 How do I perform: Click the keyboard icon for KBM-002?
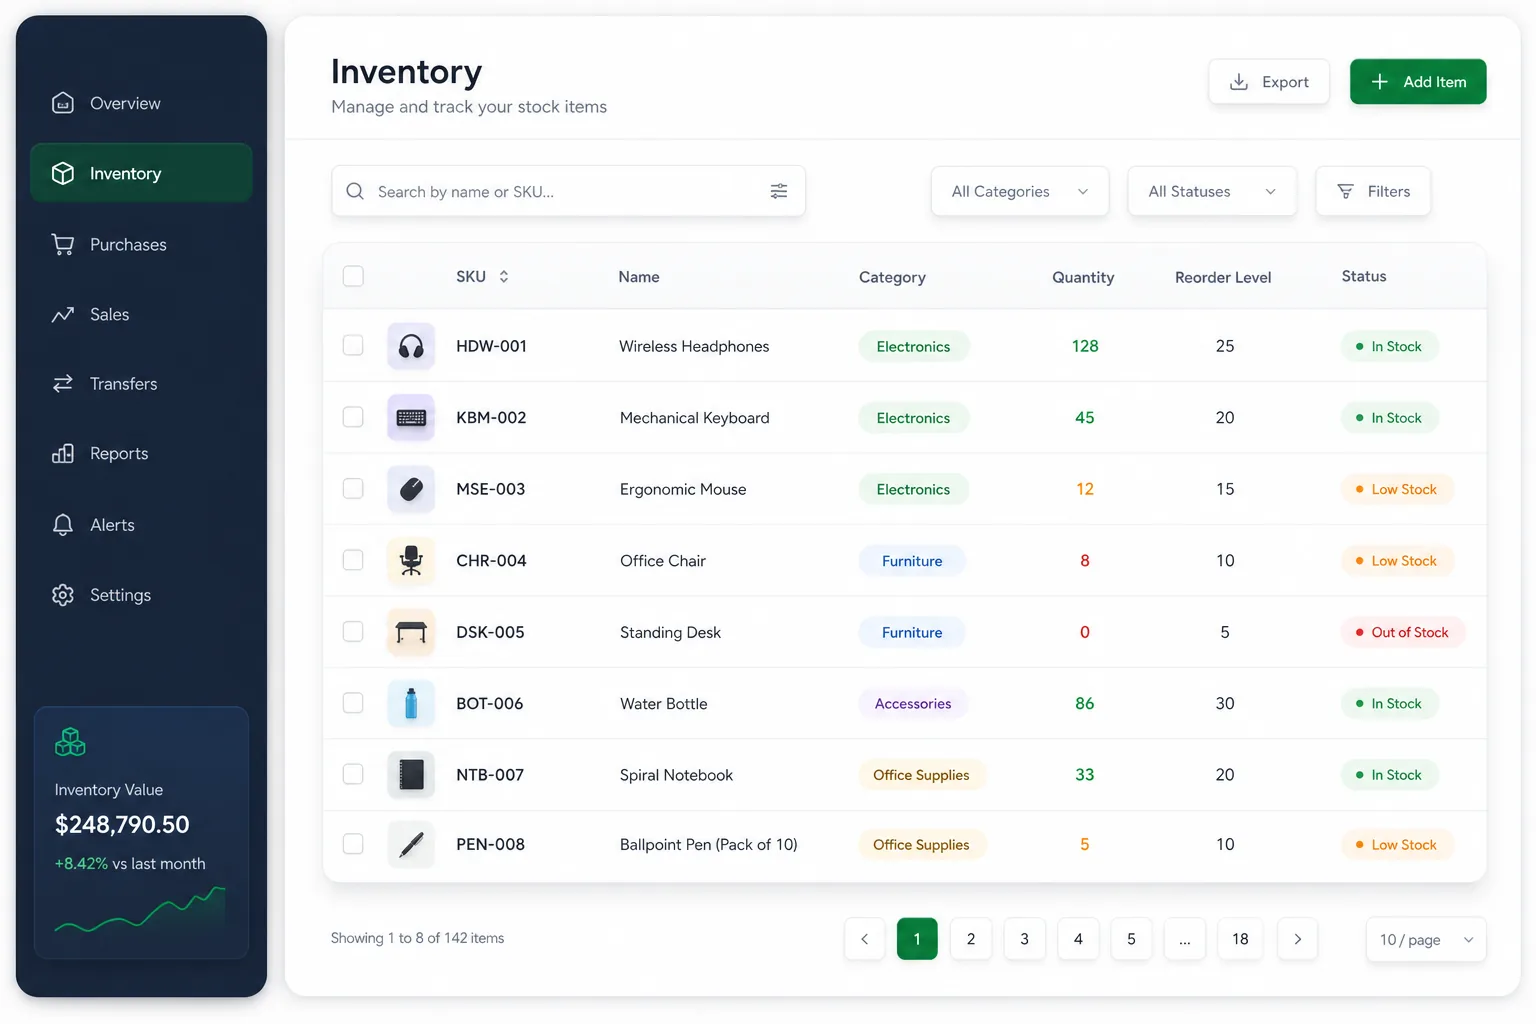click(411, 418)
